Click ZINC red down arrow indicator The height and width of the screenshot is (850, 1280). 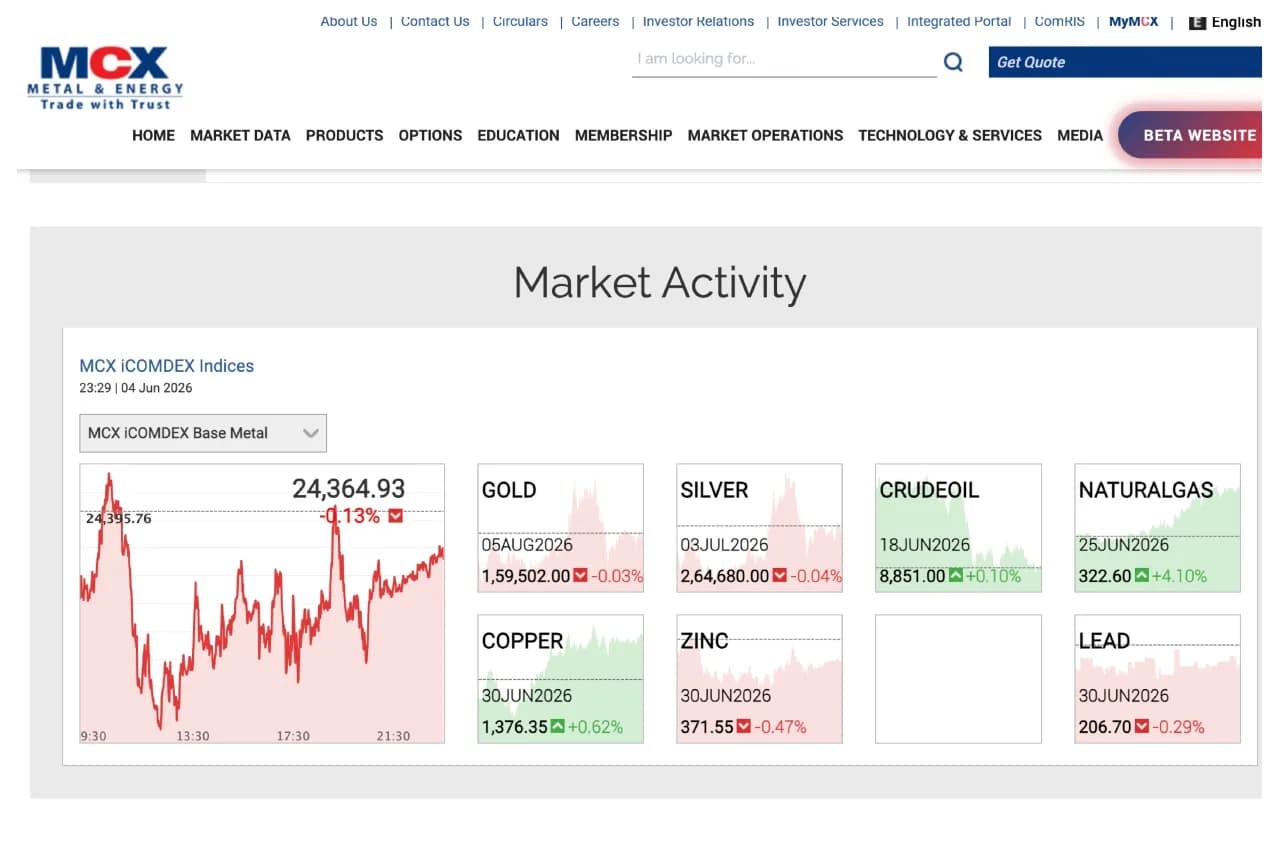click(743, 727)
